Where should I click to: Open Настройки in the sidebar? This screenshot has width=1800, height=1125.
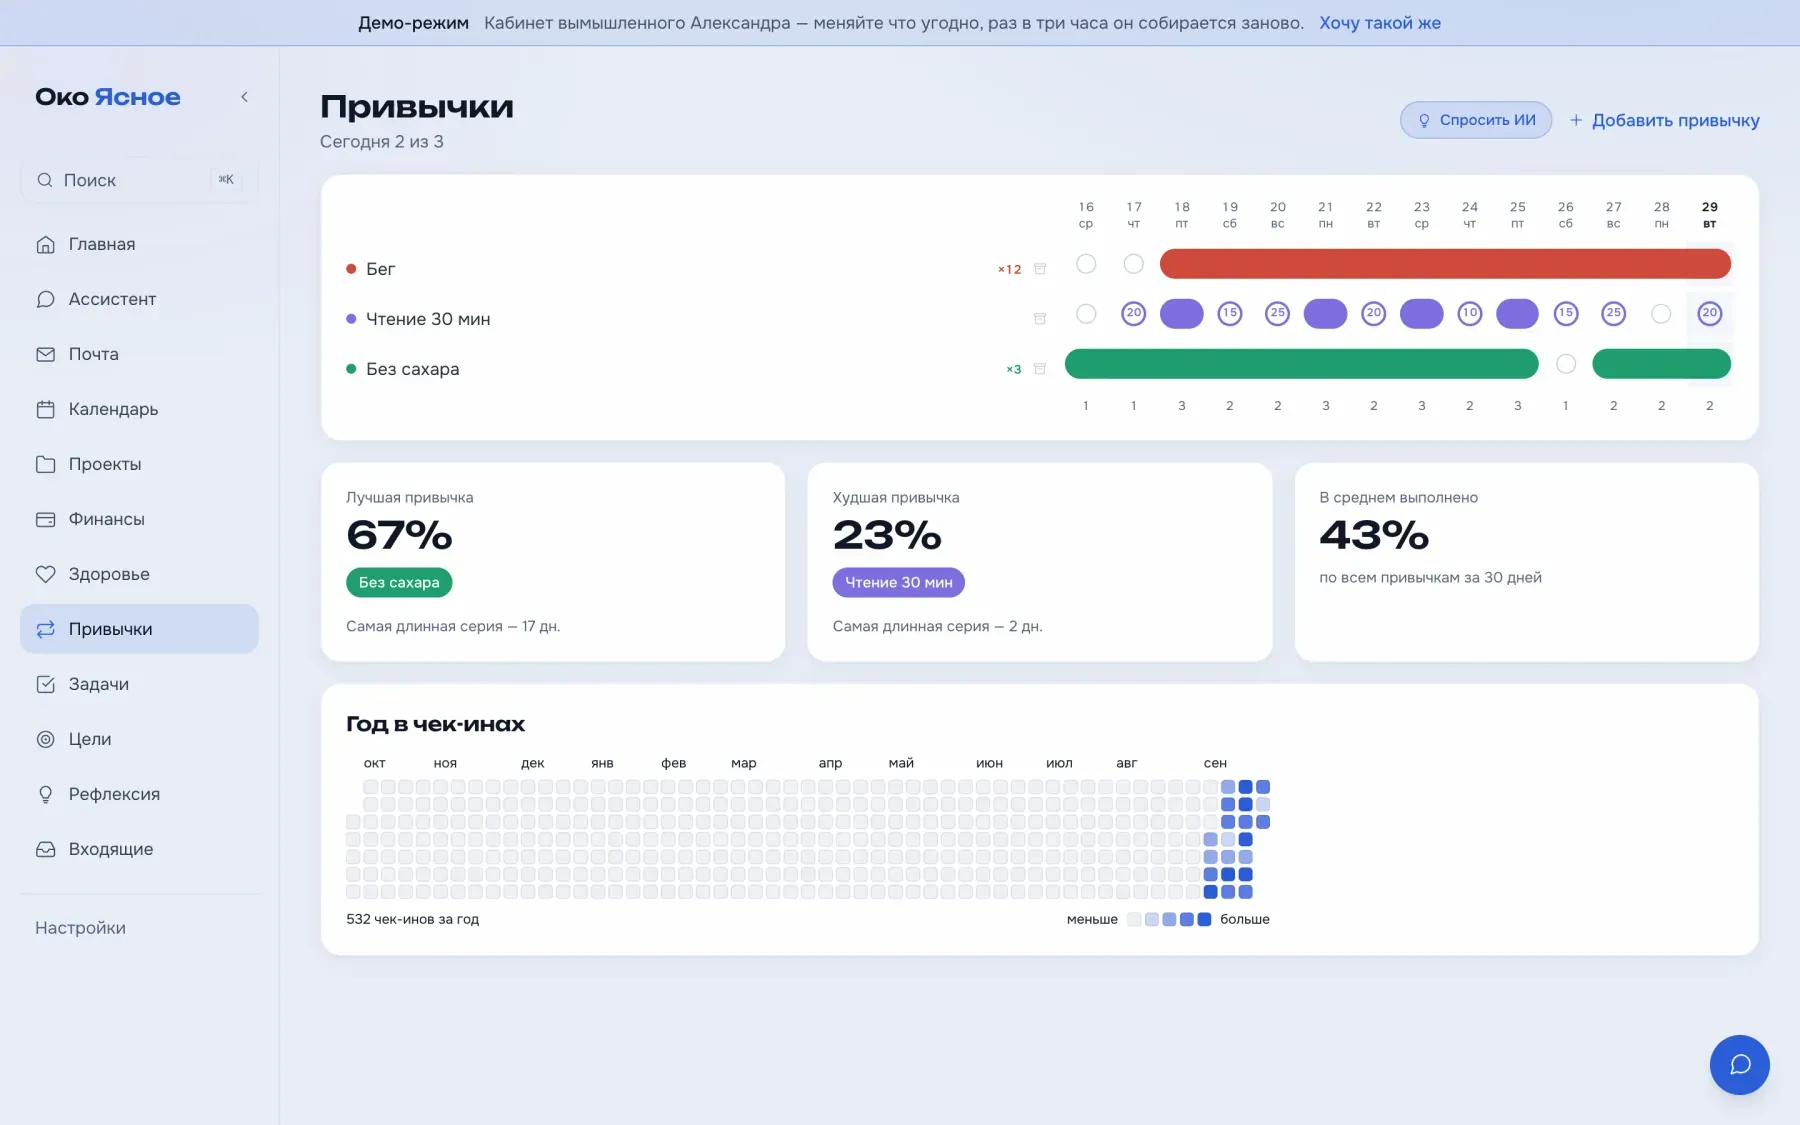[x=80, y=928]
